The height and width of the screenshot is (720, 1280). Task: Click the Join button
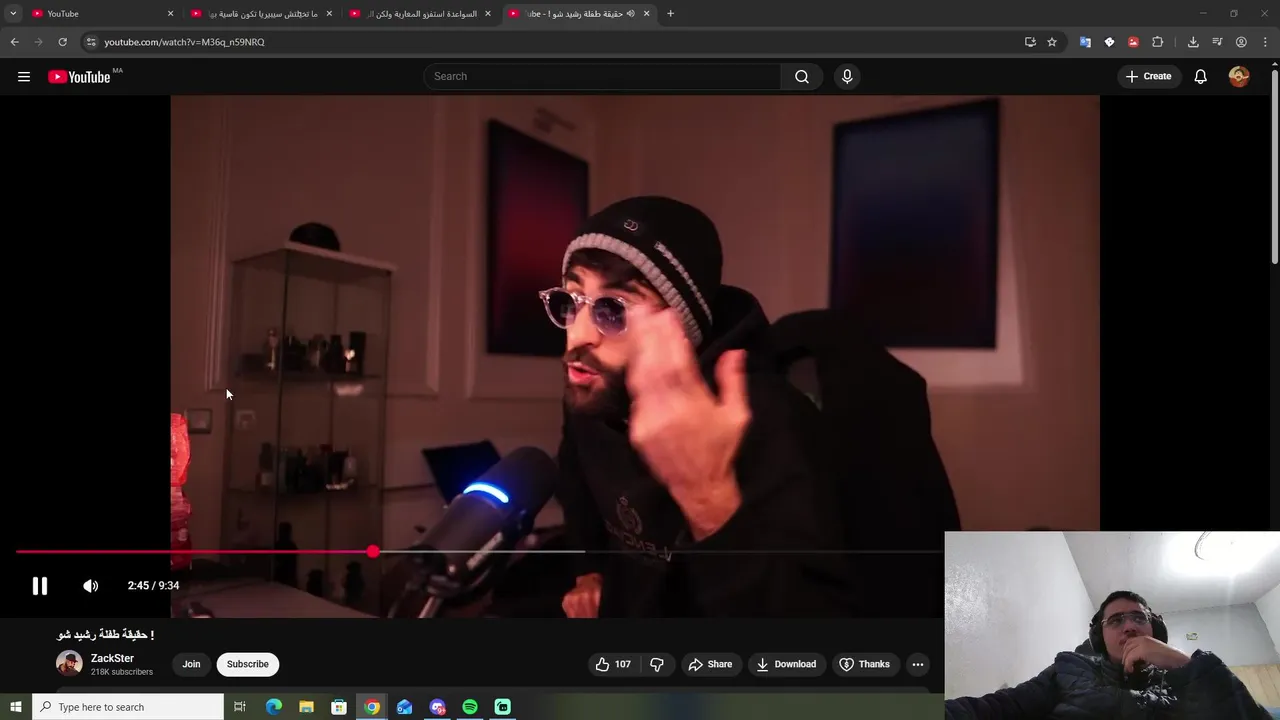coord(191,664)
